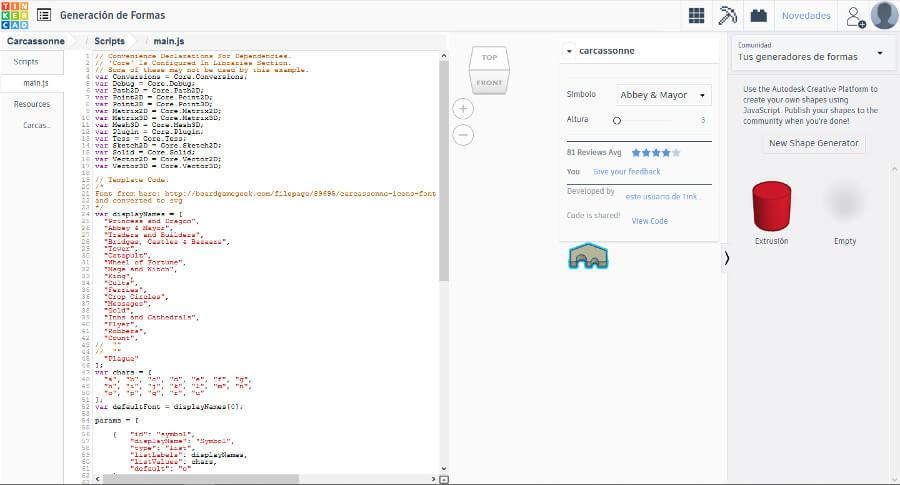This screenshot has height=485, width=900.
Task: Click the invite user icon
Action: tap(855, 16)
